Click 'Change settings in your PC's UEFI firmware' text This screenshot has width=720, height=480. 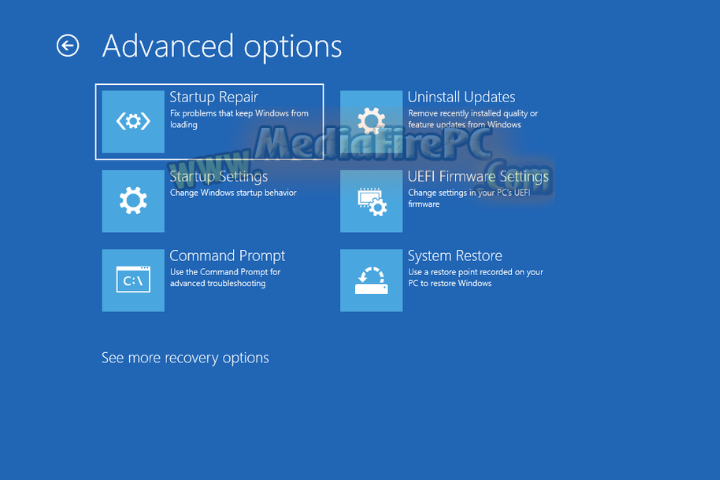click(x=469, y=198)
